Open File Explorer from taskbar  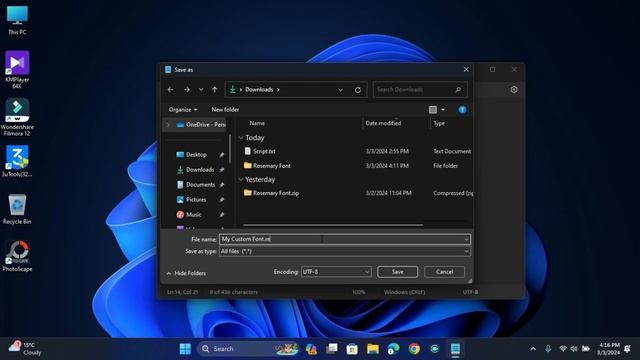coord(373,349)
